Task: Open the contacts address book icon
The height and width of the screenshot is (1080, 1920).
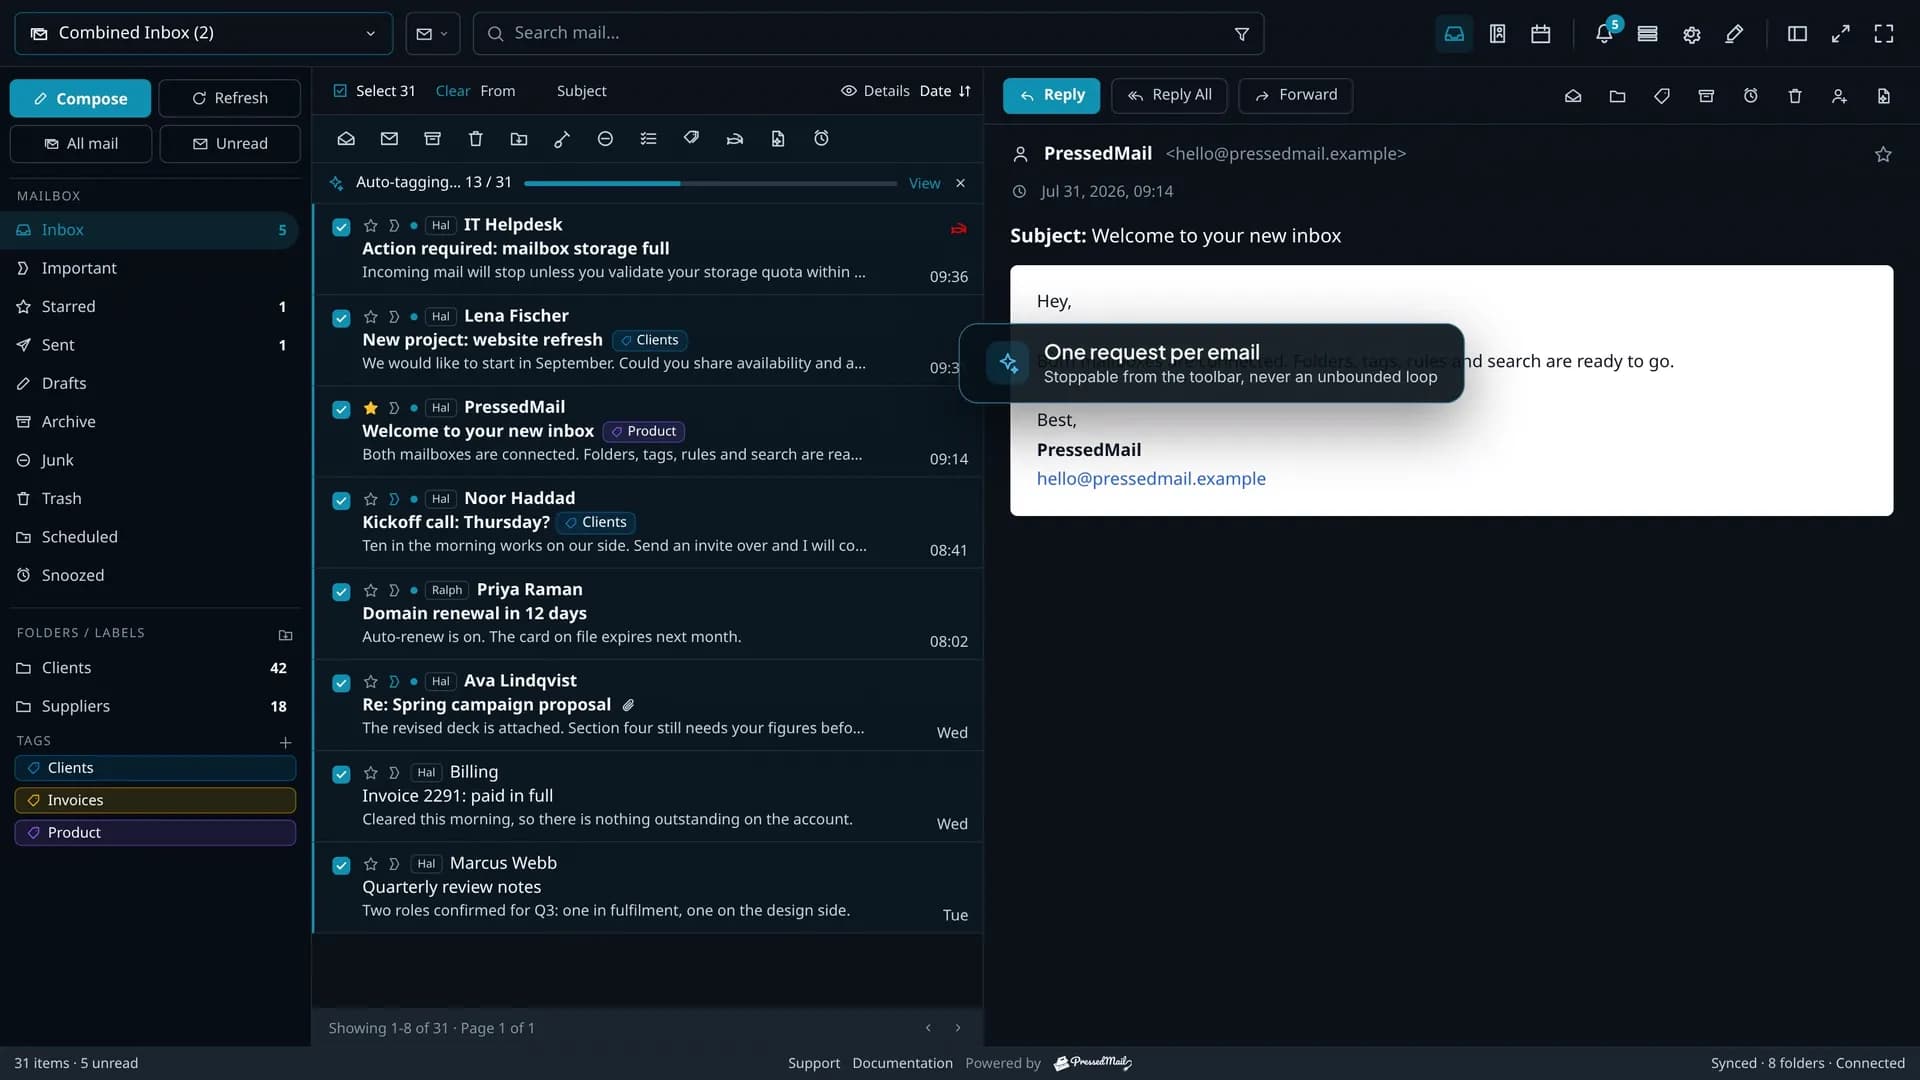Action: coord(1497,34)
